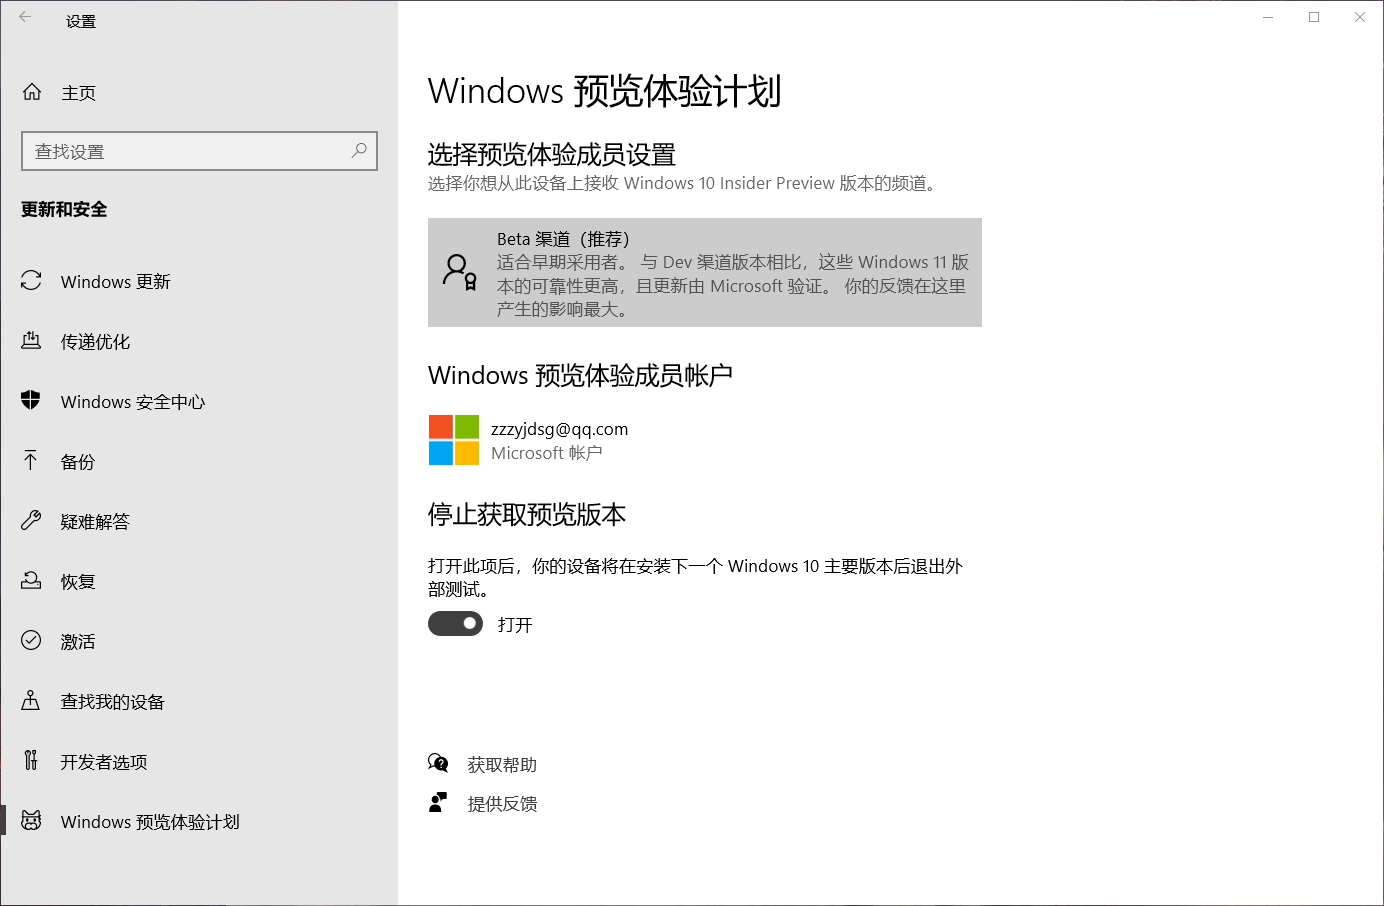The image size is (1384, 906).
Task: Click the zzzyjdsg@qq.com account
Action: point(559,428)
